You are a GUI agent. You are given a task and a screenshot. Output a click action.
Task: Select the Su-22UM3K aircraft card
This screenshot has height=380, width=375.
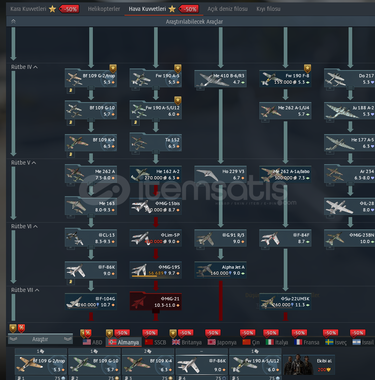pyautogui.click(x=285, y=302)
